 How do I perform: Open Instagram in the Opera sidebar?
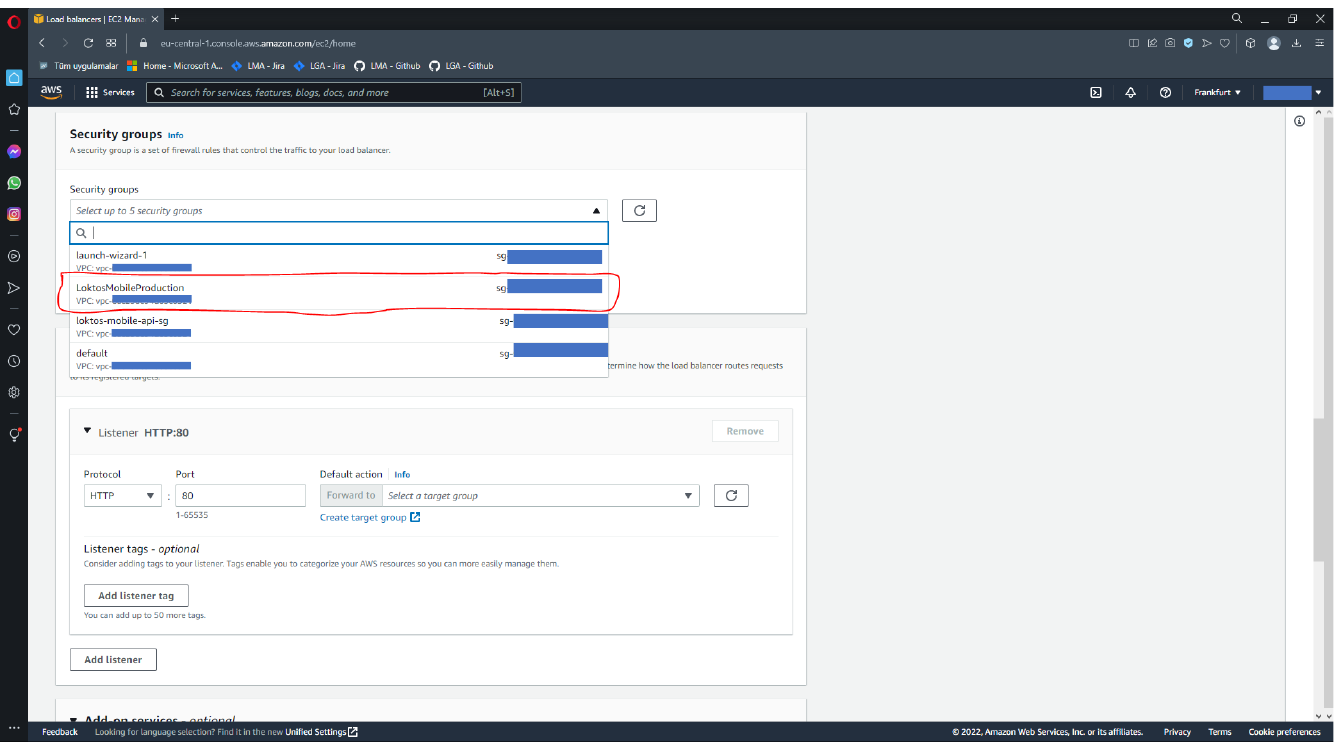[x=14, y=214]
